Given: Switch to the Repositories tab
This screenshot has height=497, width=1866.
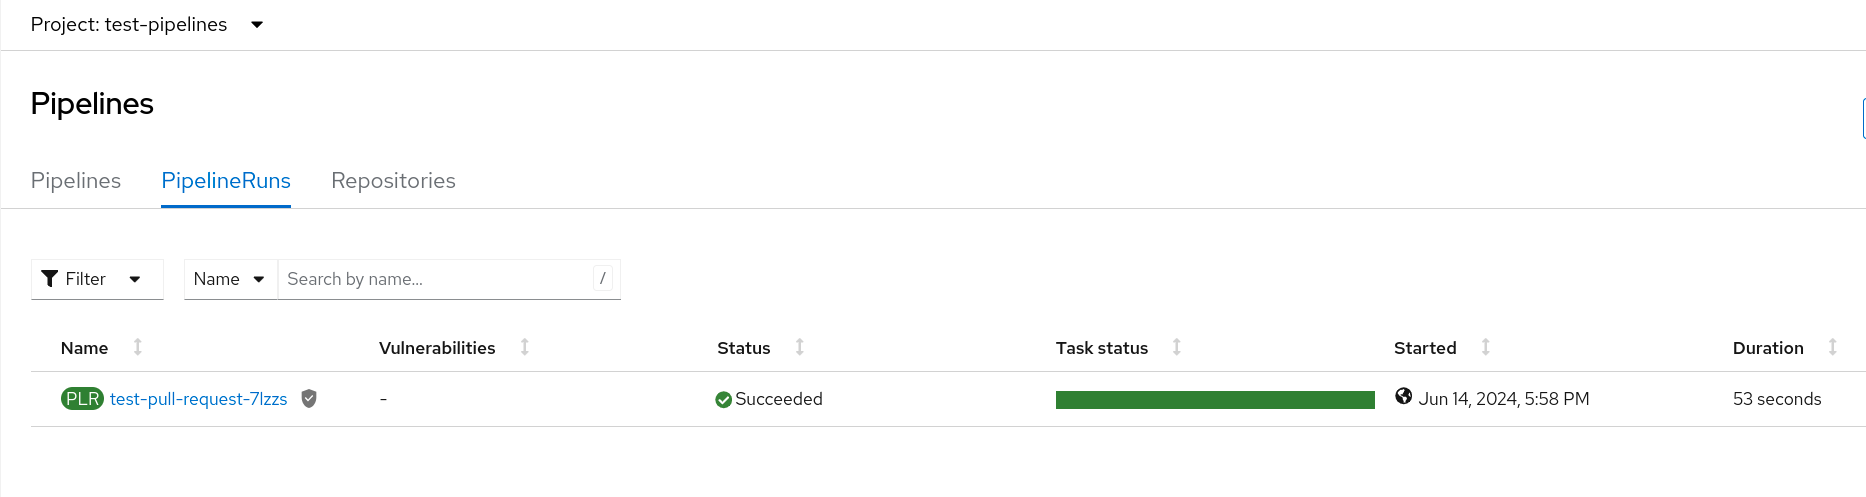Looking at the screenshot, I should click(x=393, y=181).
